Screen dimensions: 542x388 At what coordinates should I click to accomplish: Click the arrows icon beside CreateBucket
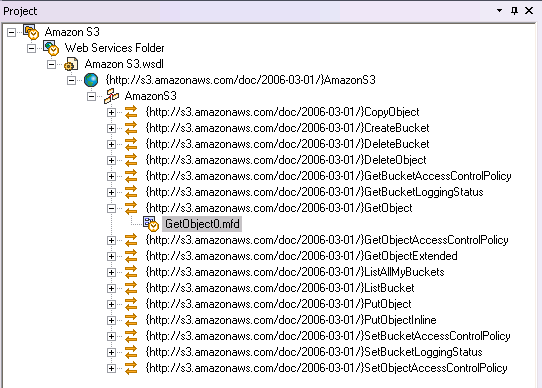tap(131, 128)
